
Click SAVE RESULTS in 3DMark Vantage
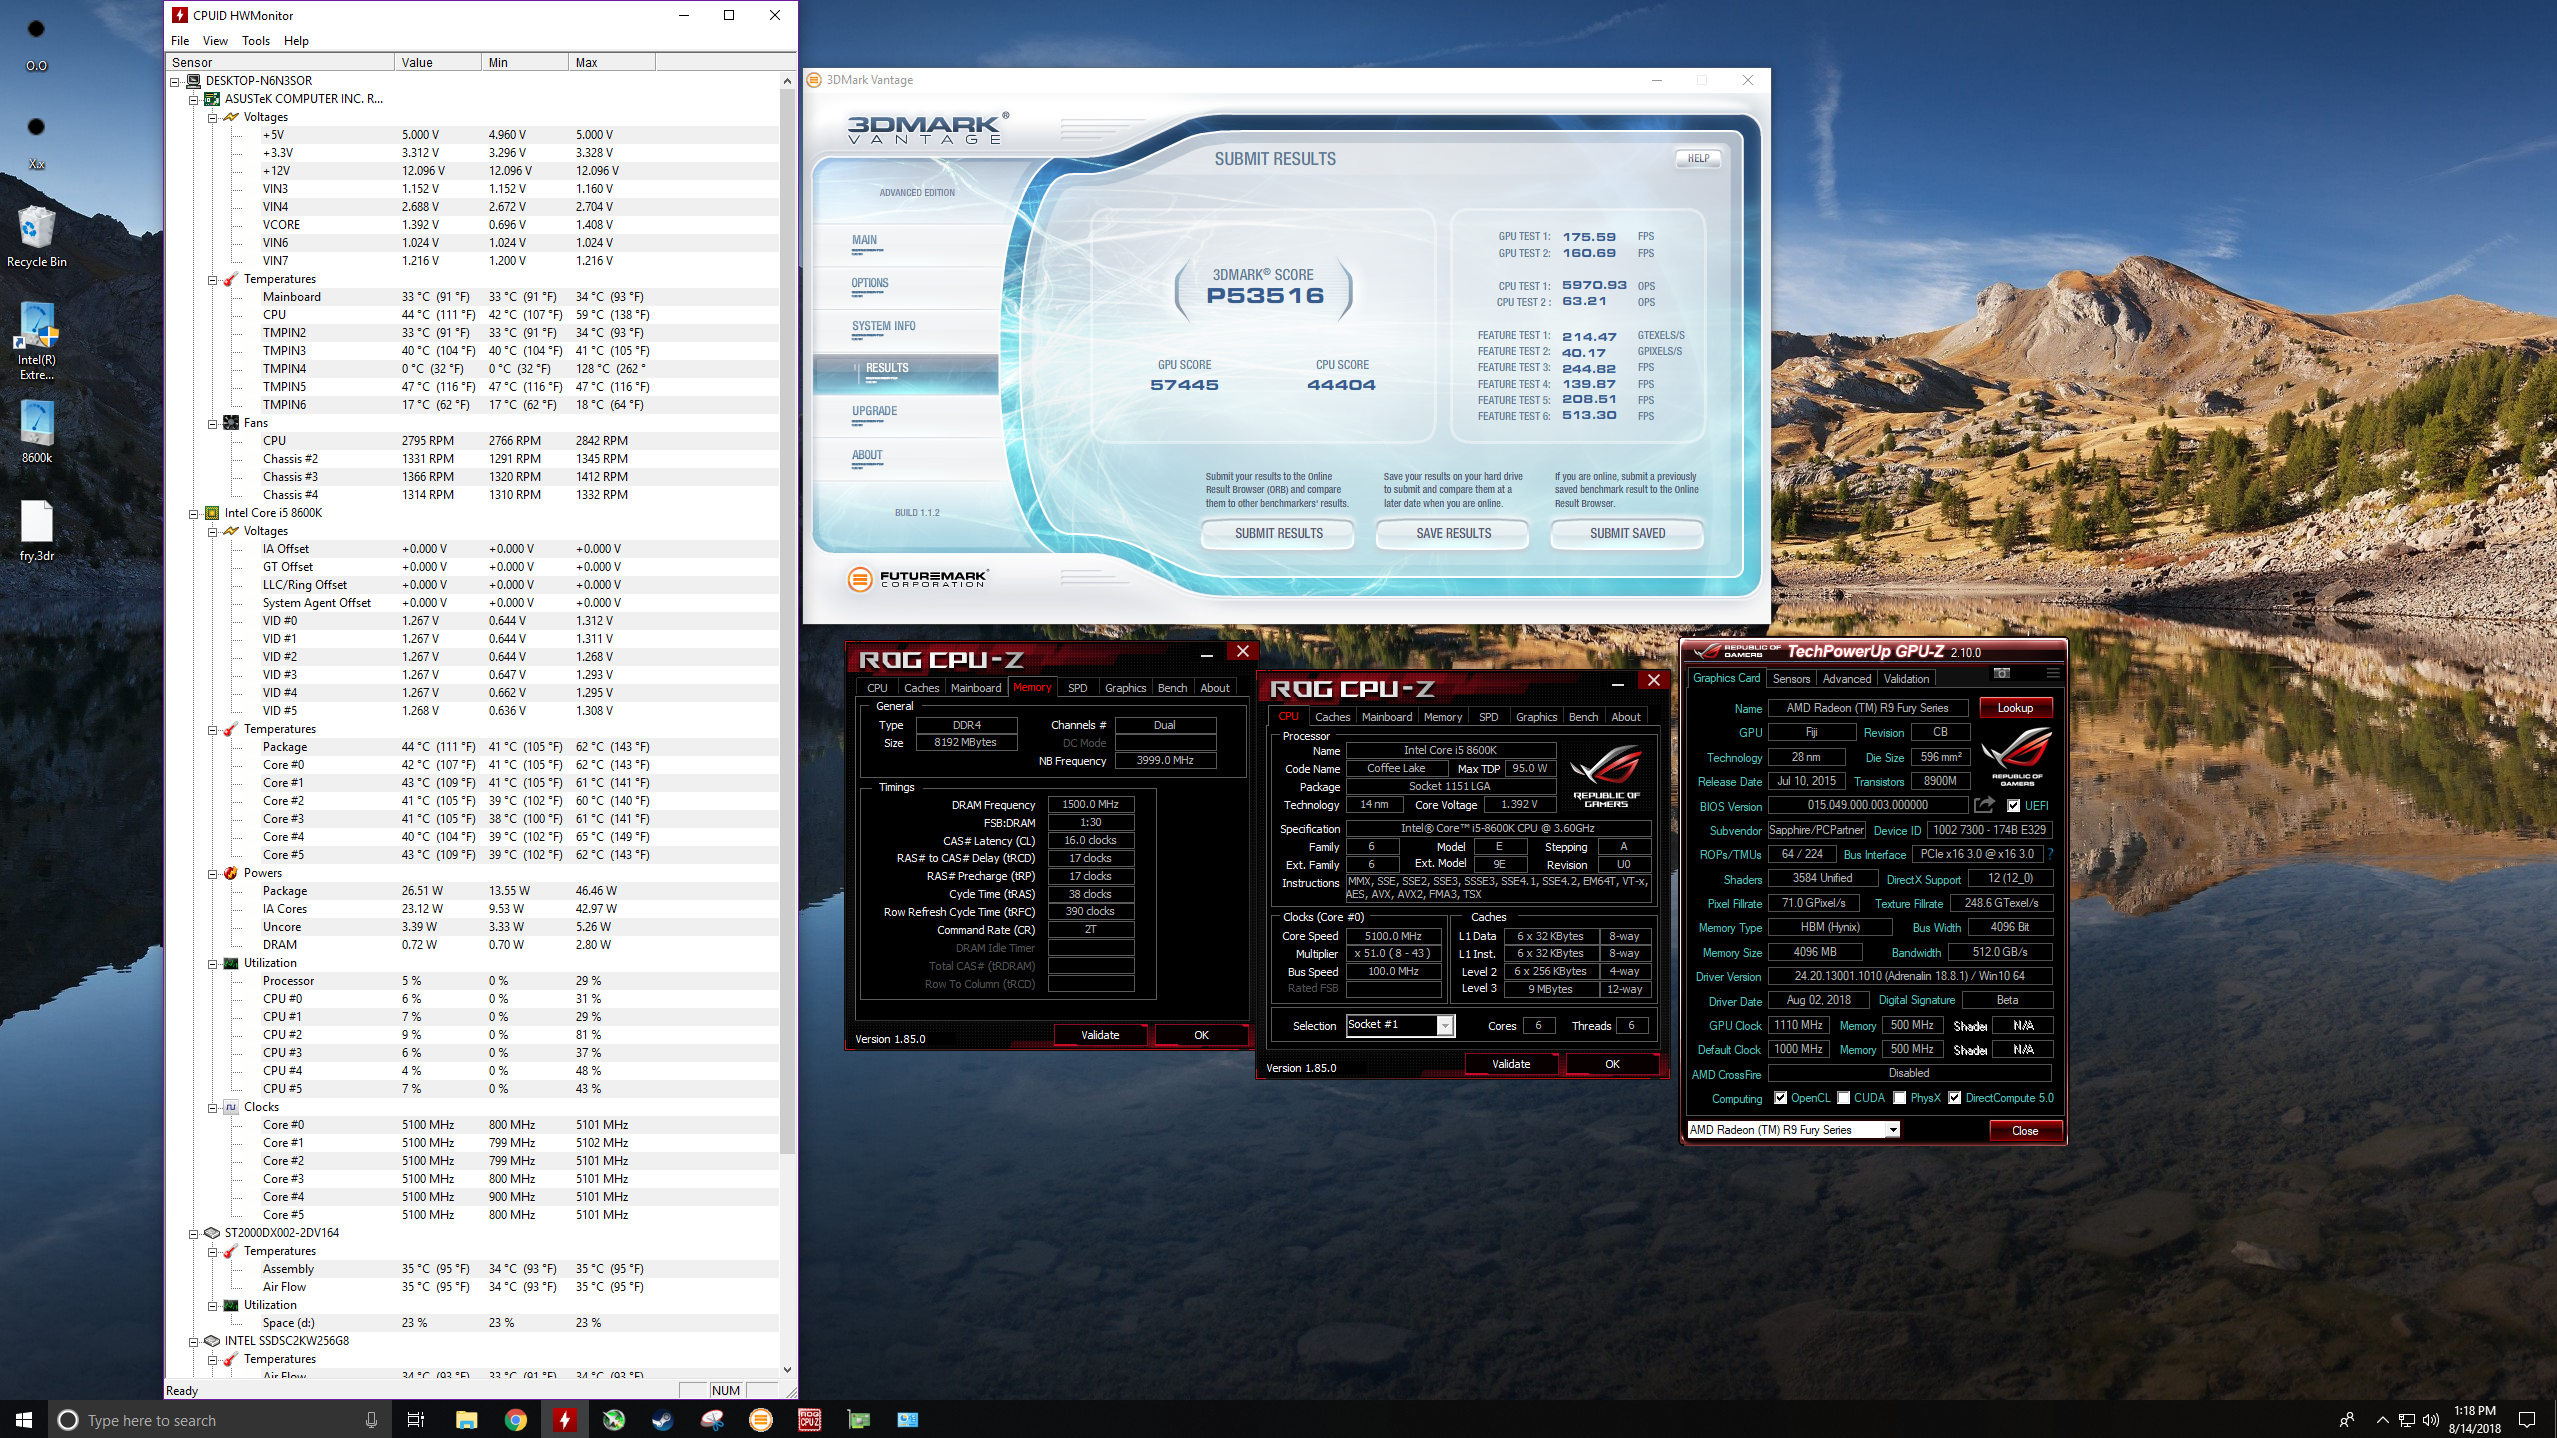point(1453,533)
